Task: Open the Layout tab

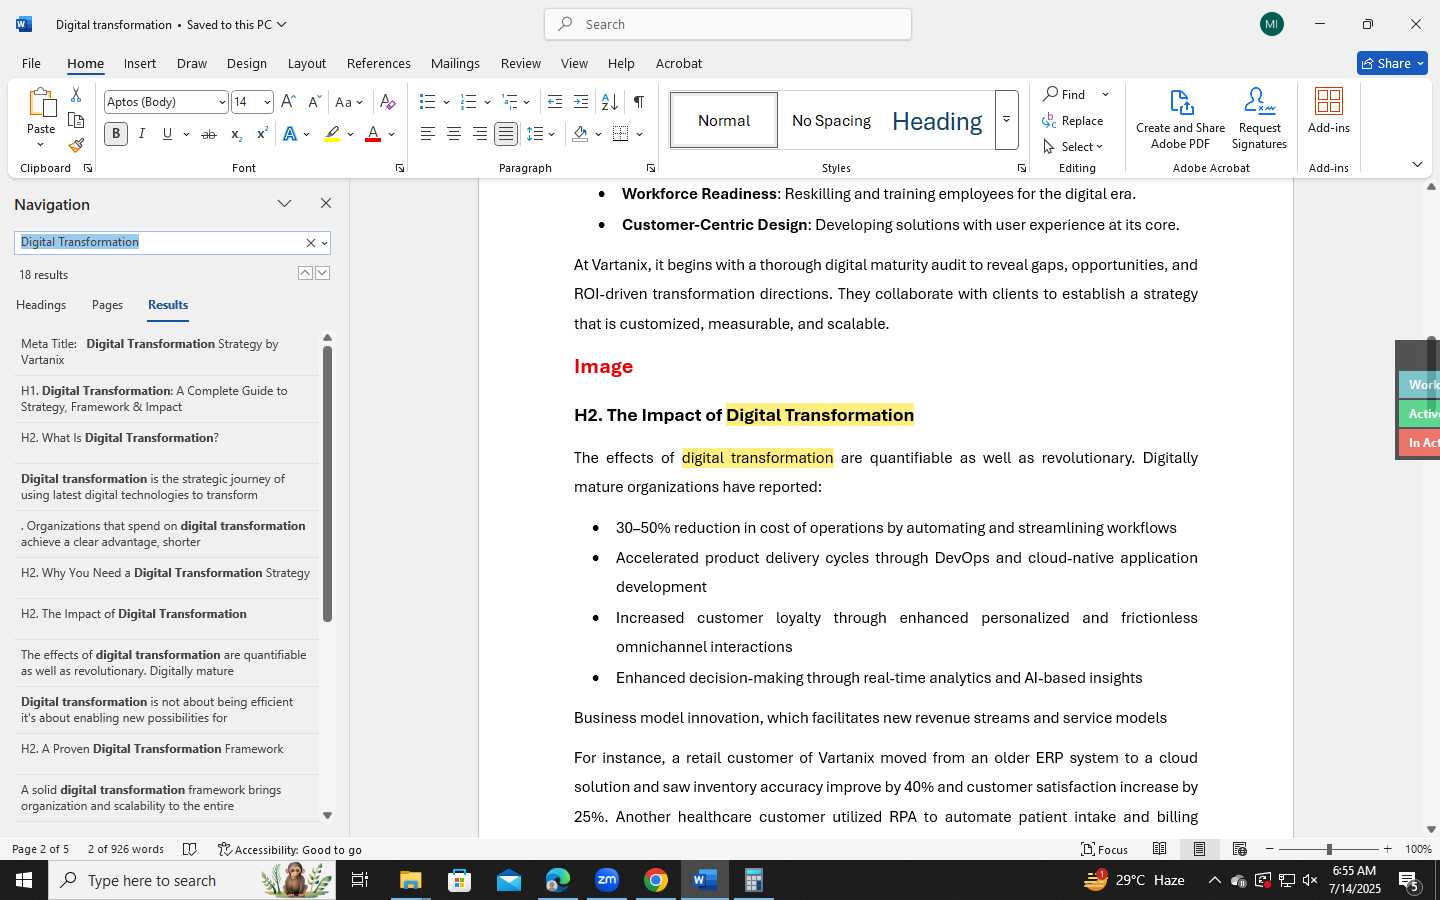Action: coord(307,63)
